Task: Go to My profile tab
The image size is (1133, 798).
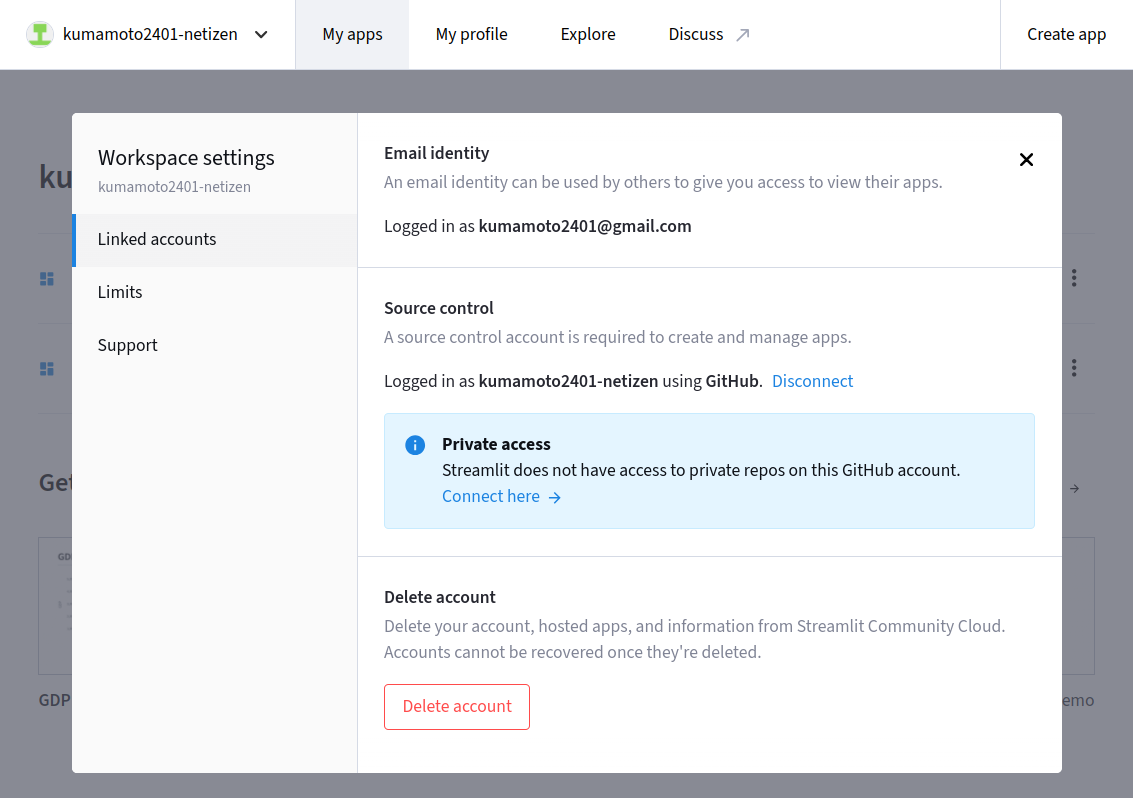Action: [471, 35]
